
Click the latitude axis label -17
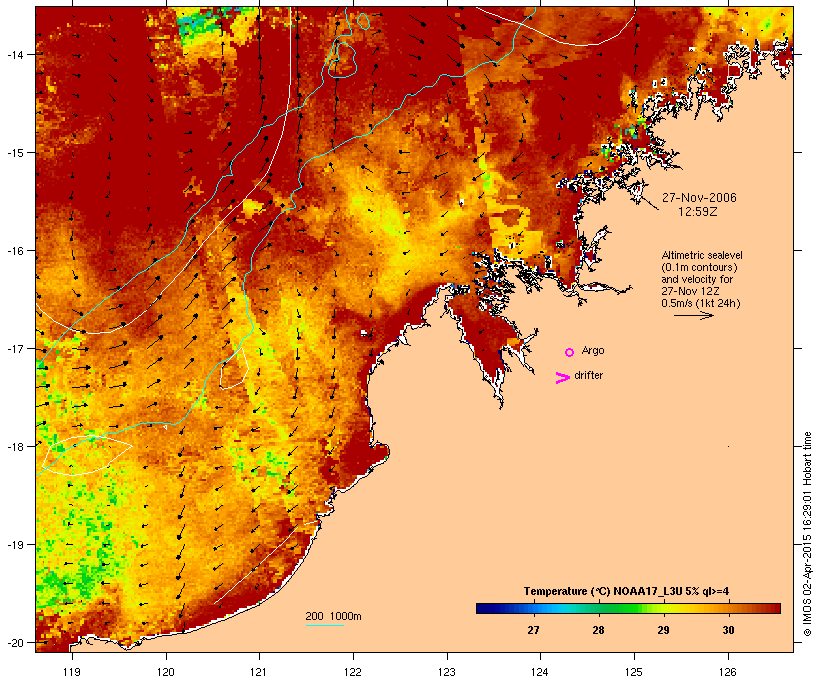coord(14,348)
